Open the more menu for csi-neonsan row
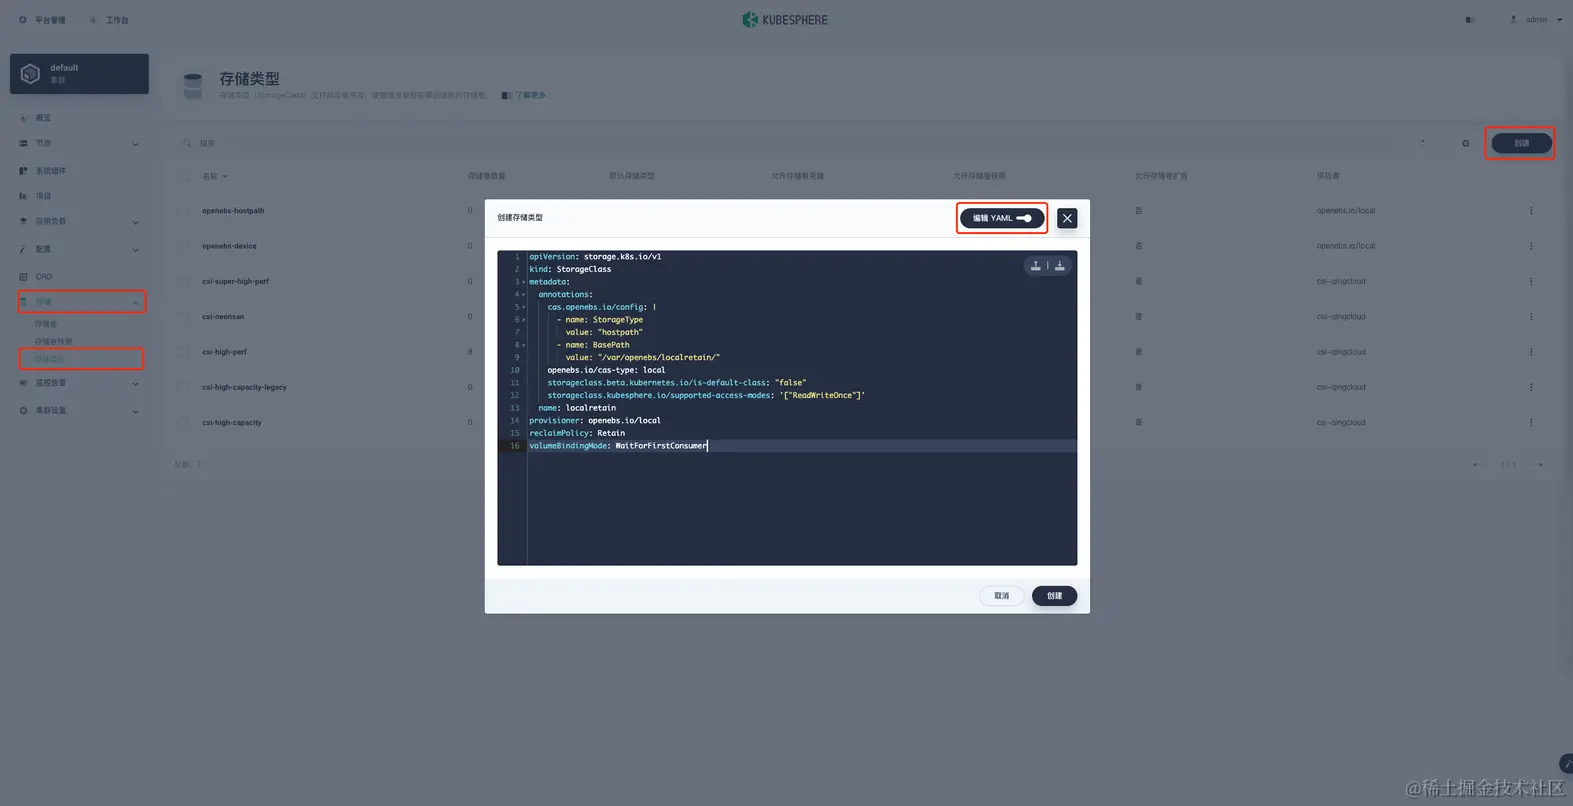Image resolution: width=1573 pixels, height=806 pixels. (1531, 317)
